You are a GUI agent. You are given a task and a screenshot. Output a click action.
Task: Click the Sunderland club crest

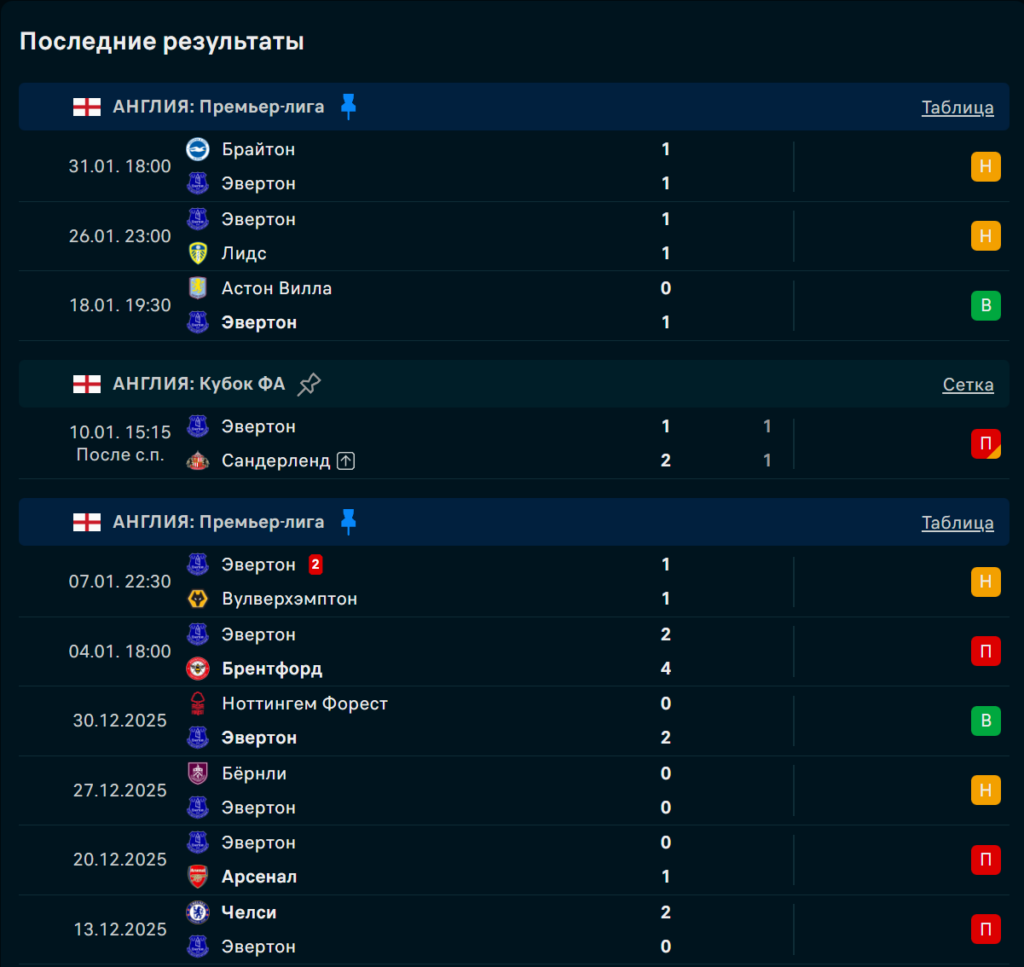coord(198,461)
